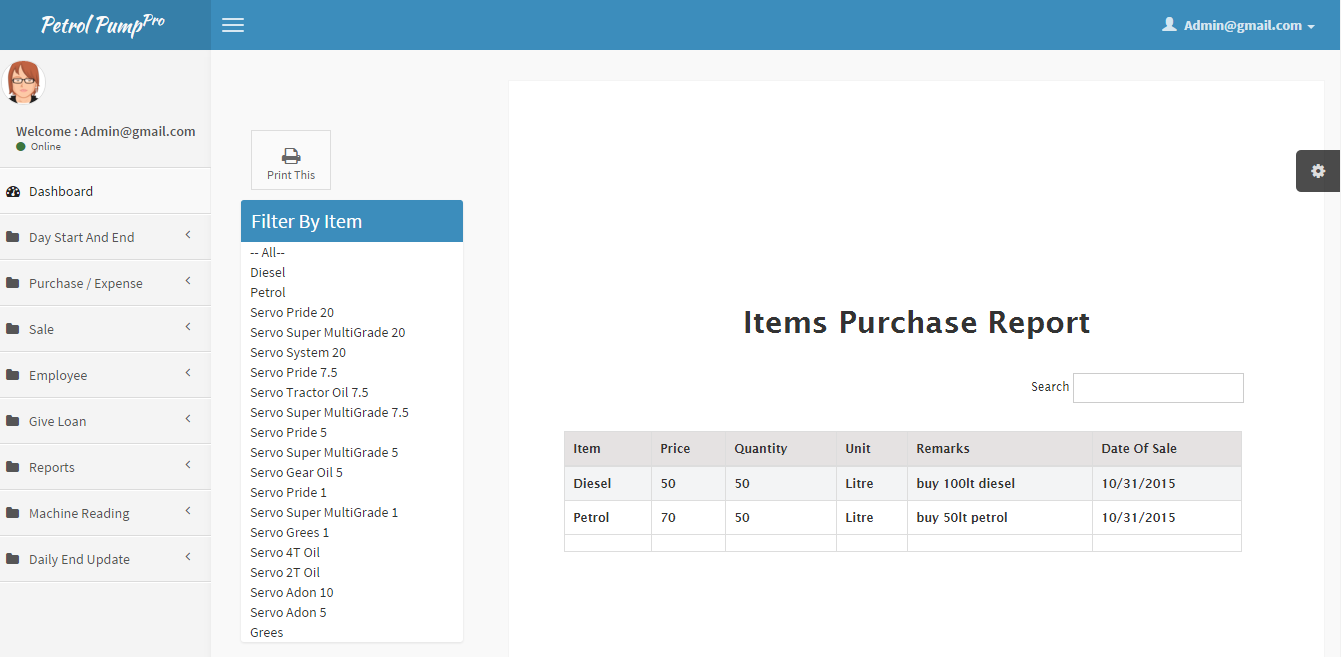Click the folder icon next to Give Loan

13,421
